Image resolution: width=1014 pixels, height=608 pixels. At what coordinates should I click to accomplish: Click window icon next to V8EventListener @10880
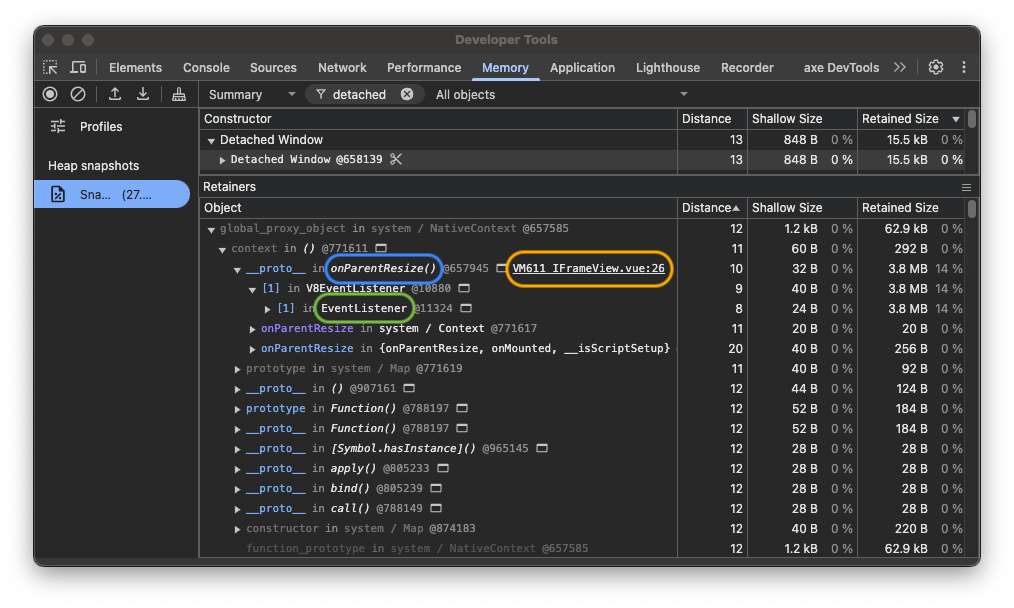pyautogui.click(x=464, y=288)
